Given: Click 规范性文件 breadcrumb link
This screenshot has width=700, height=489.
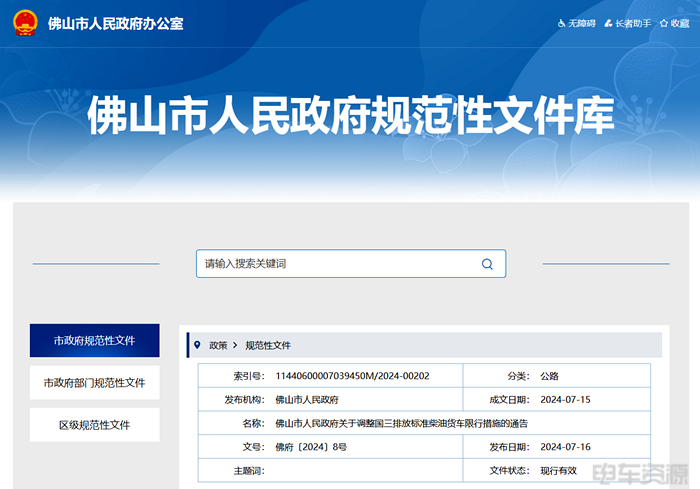Looking at the screenshot, I should (x=267, y=345).
